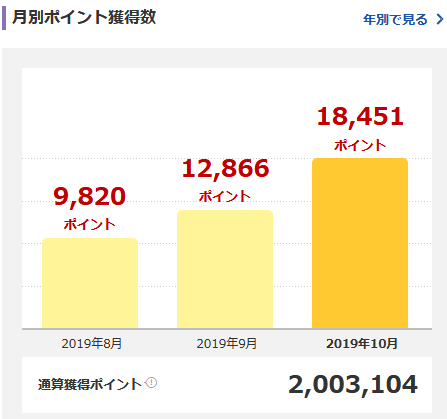Viewport: 447px width, 419px height.
Task: Click the 18,451 points value
Action: [x=360, y=117]
